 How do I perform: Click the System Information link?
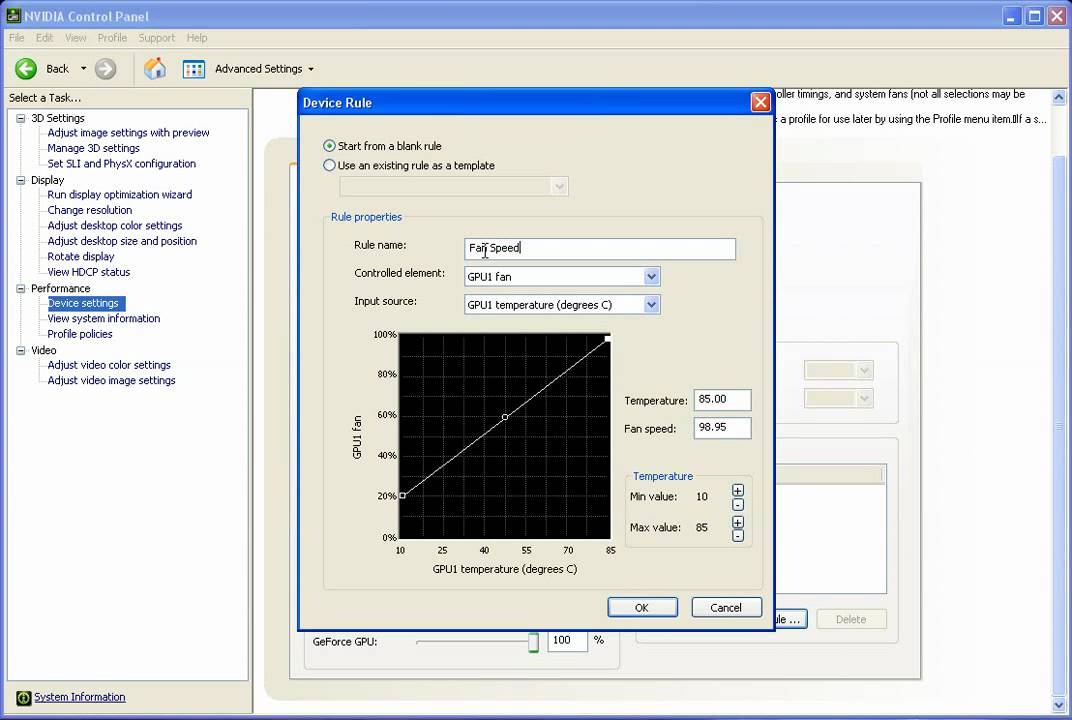pos(80,697)
